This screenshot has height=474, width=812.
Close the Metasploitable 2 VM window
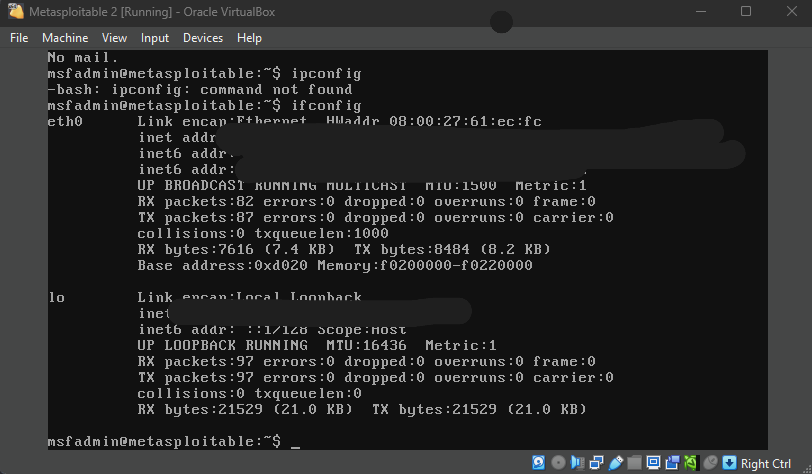point(791,11)
